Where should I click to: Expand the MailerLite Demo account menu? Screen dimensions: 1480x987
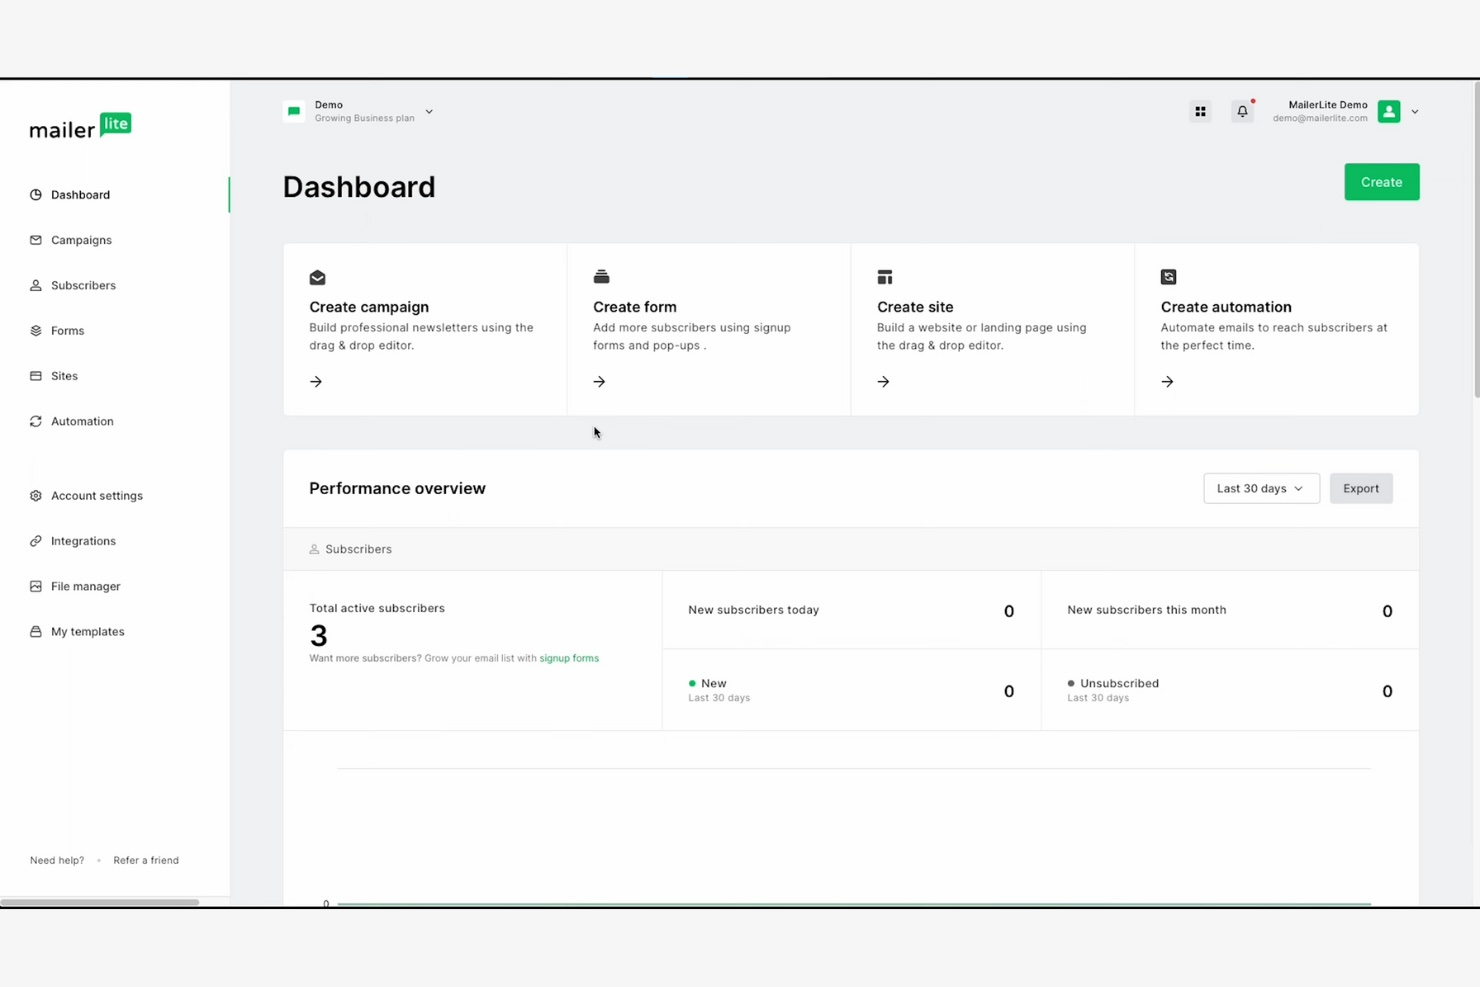(x=1414, y=111)
